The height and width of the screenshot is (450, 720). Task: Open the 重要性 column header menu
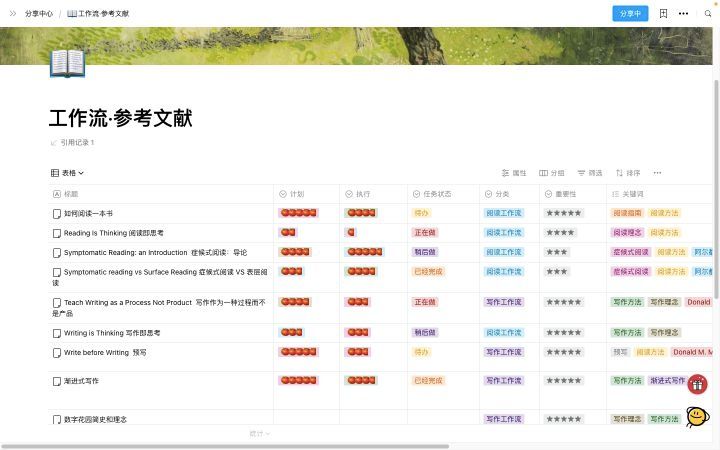(573, 194)
